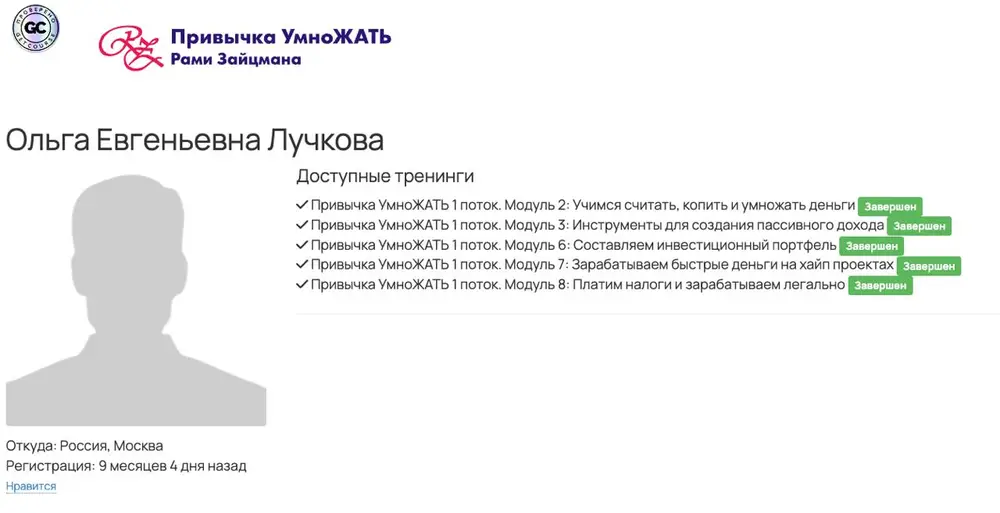Click the Привычка УмноЖАТЬ Рами Зайцмана title

tap(281, 47)
